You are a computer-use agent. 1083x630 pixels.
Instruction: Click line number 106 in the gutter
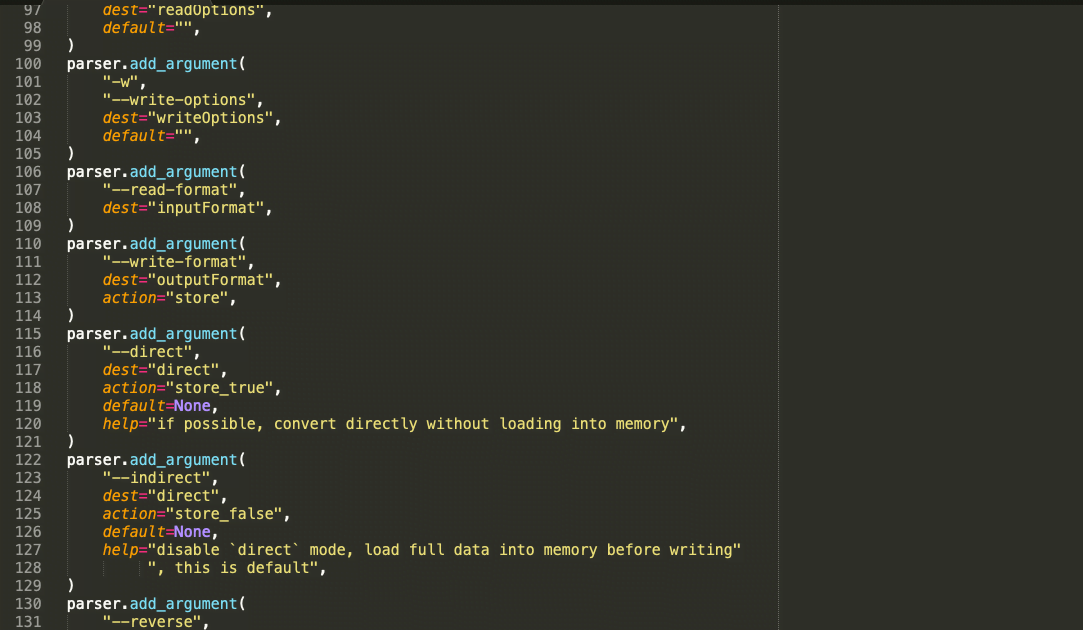click(x=28, y=172)
